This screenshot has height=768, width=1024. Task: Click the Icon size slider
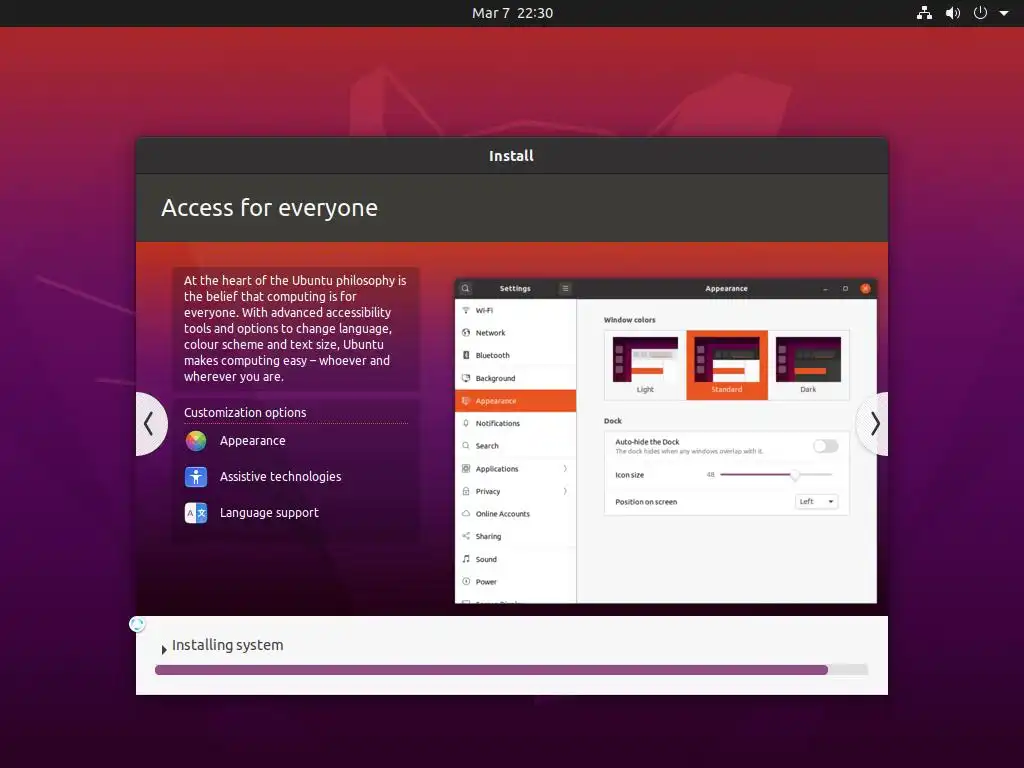click(776, 475)
